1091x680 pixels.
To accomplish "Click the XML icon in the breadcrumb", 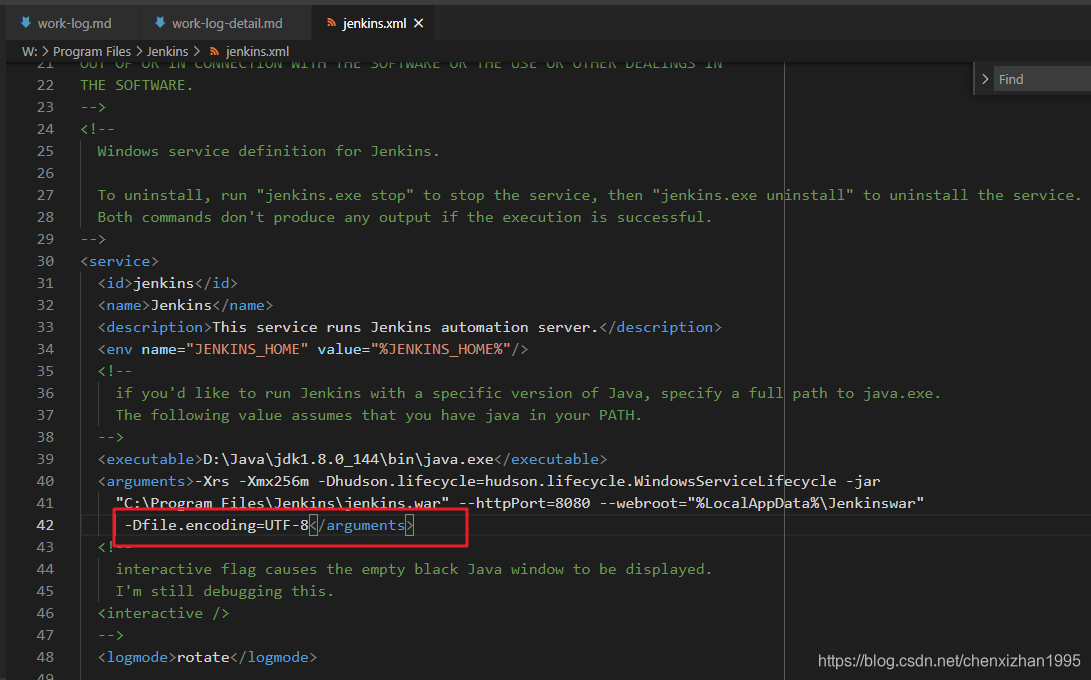I will coord(214,52).
